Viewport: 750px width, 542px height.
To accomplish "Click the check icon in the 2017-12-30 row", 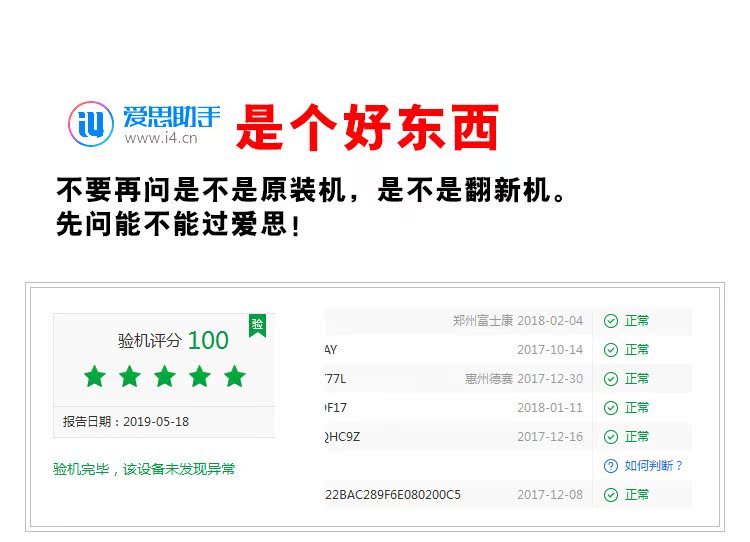I will [611, 379].
